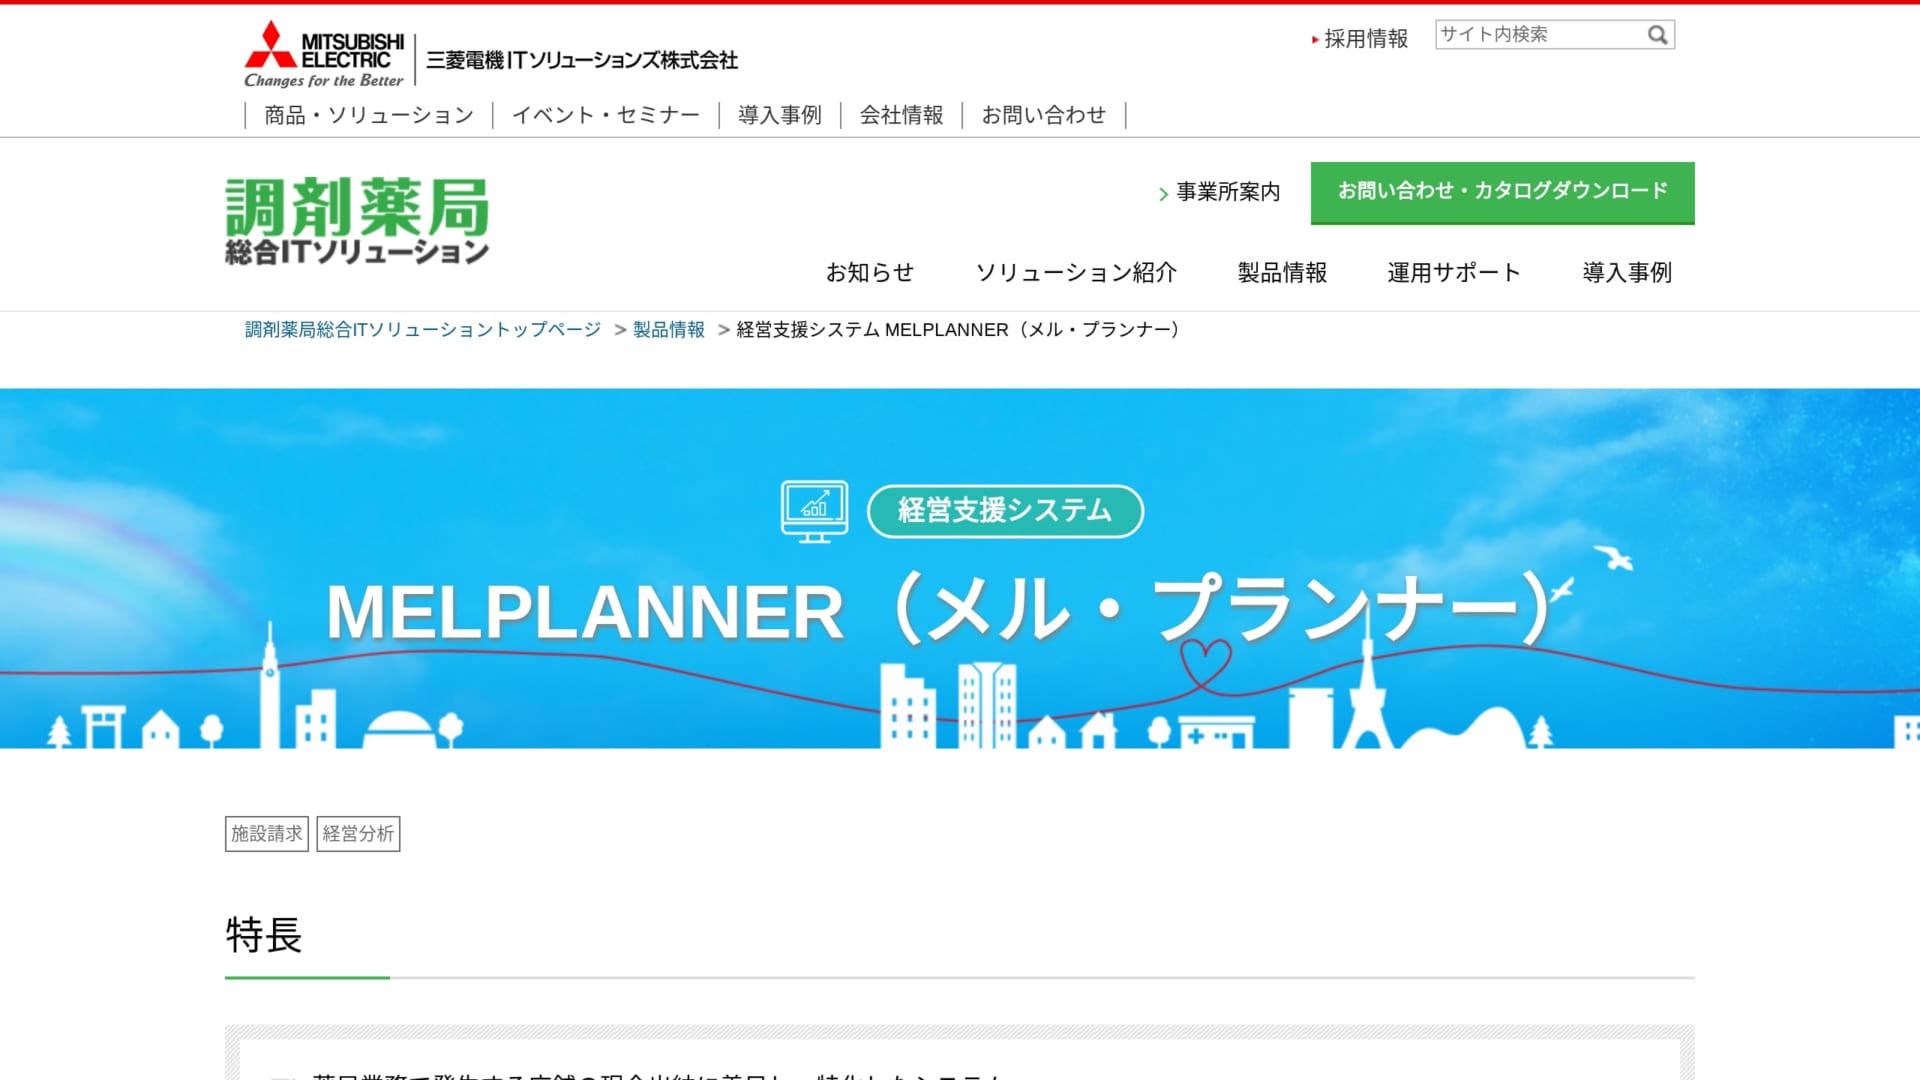Select the 経営分析 tag
The image size is (1920, 1080).
pos(357,833)
